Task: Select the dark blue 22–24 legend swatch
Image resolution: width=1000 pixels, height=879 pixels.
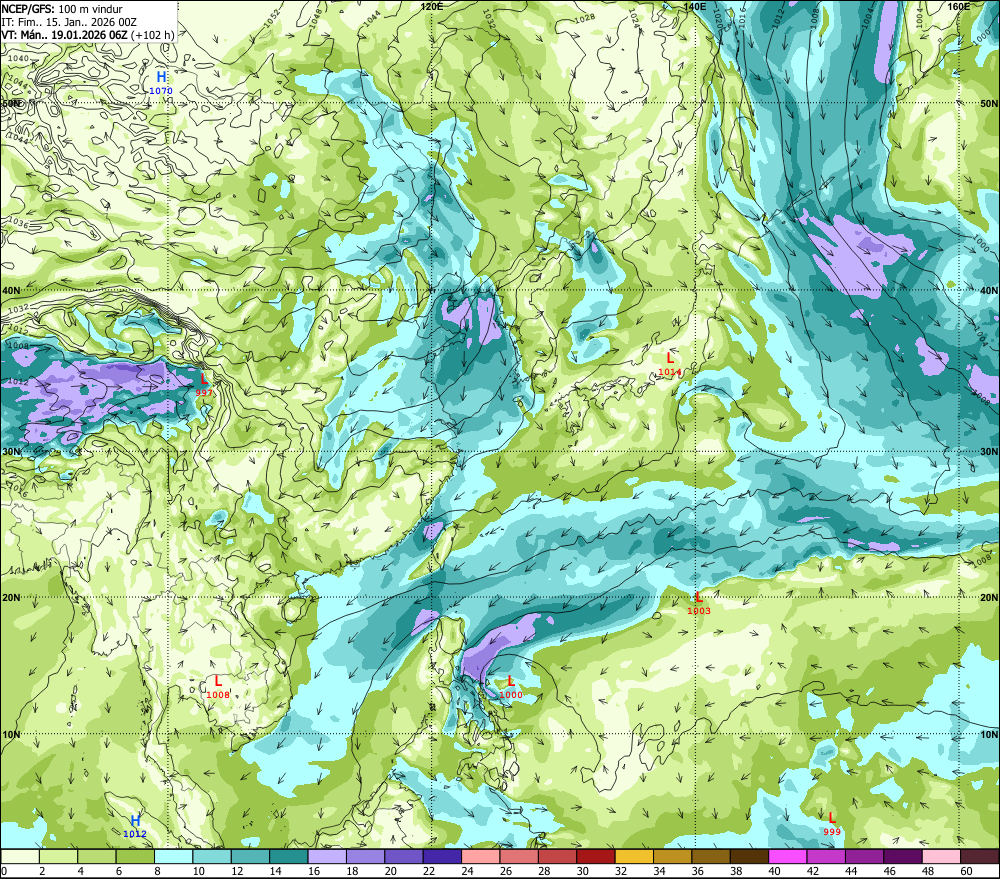Action: [443, 856]
